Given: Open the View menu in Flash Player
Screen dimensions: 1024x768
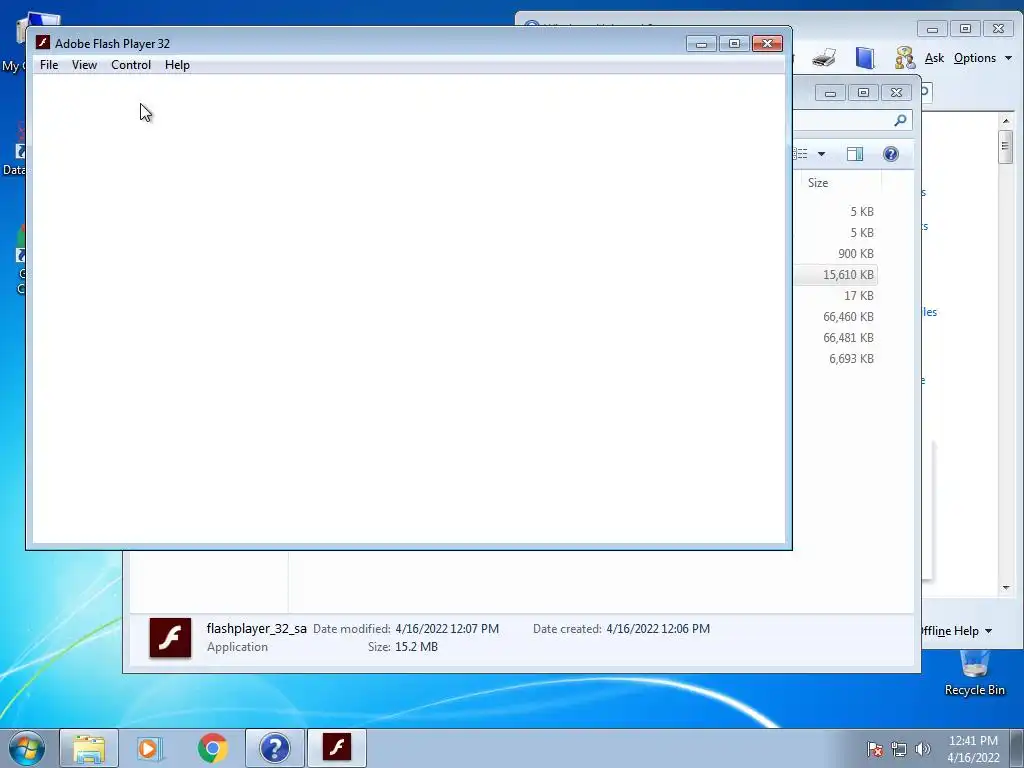Looking at the screenshot, I should tap(84, 65).
